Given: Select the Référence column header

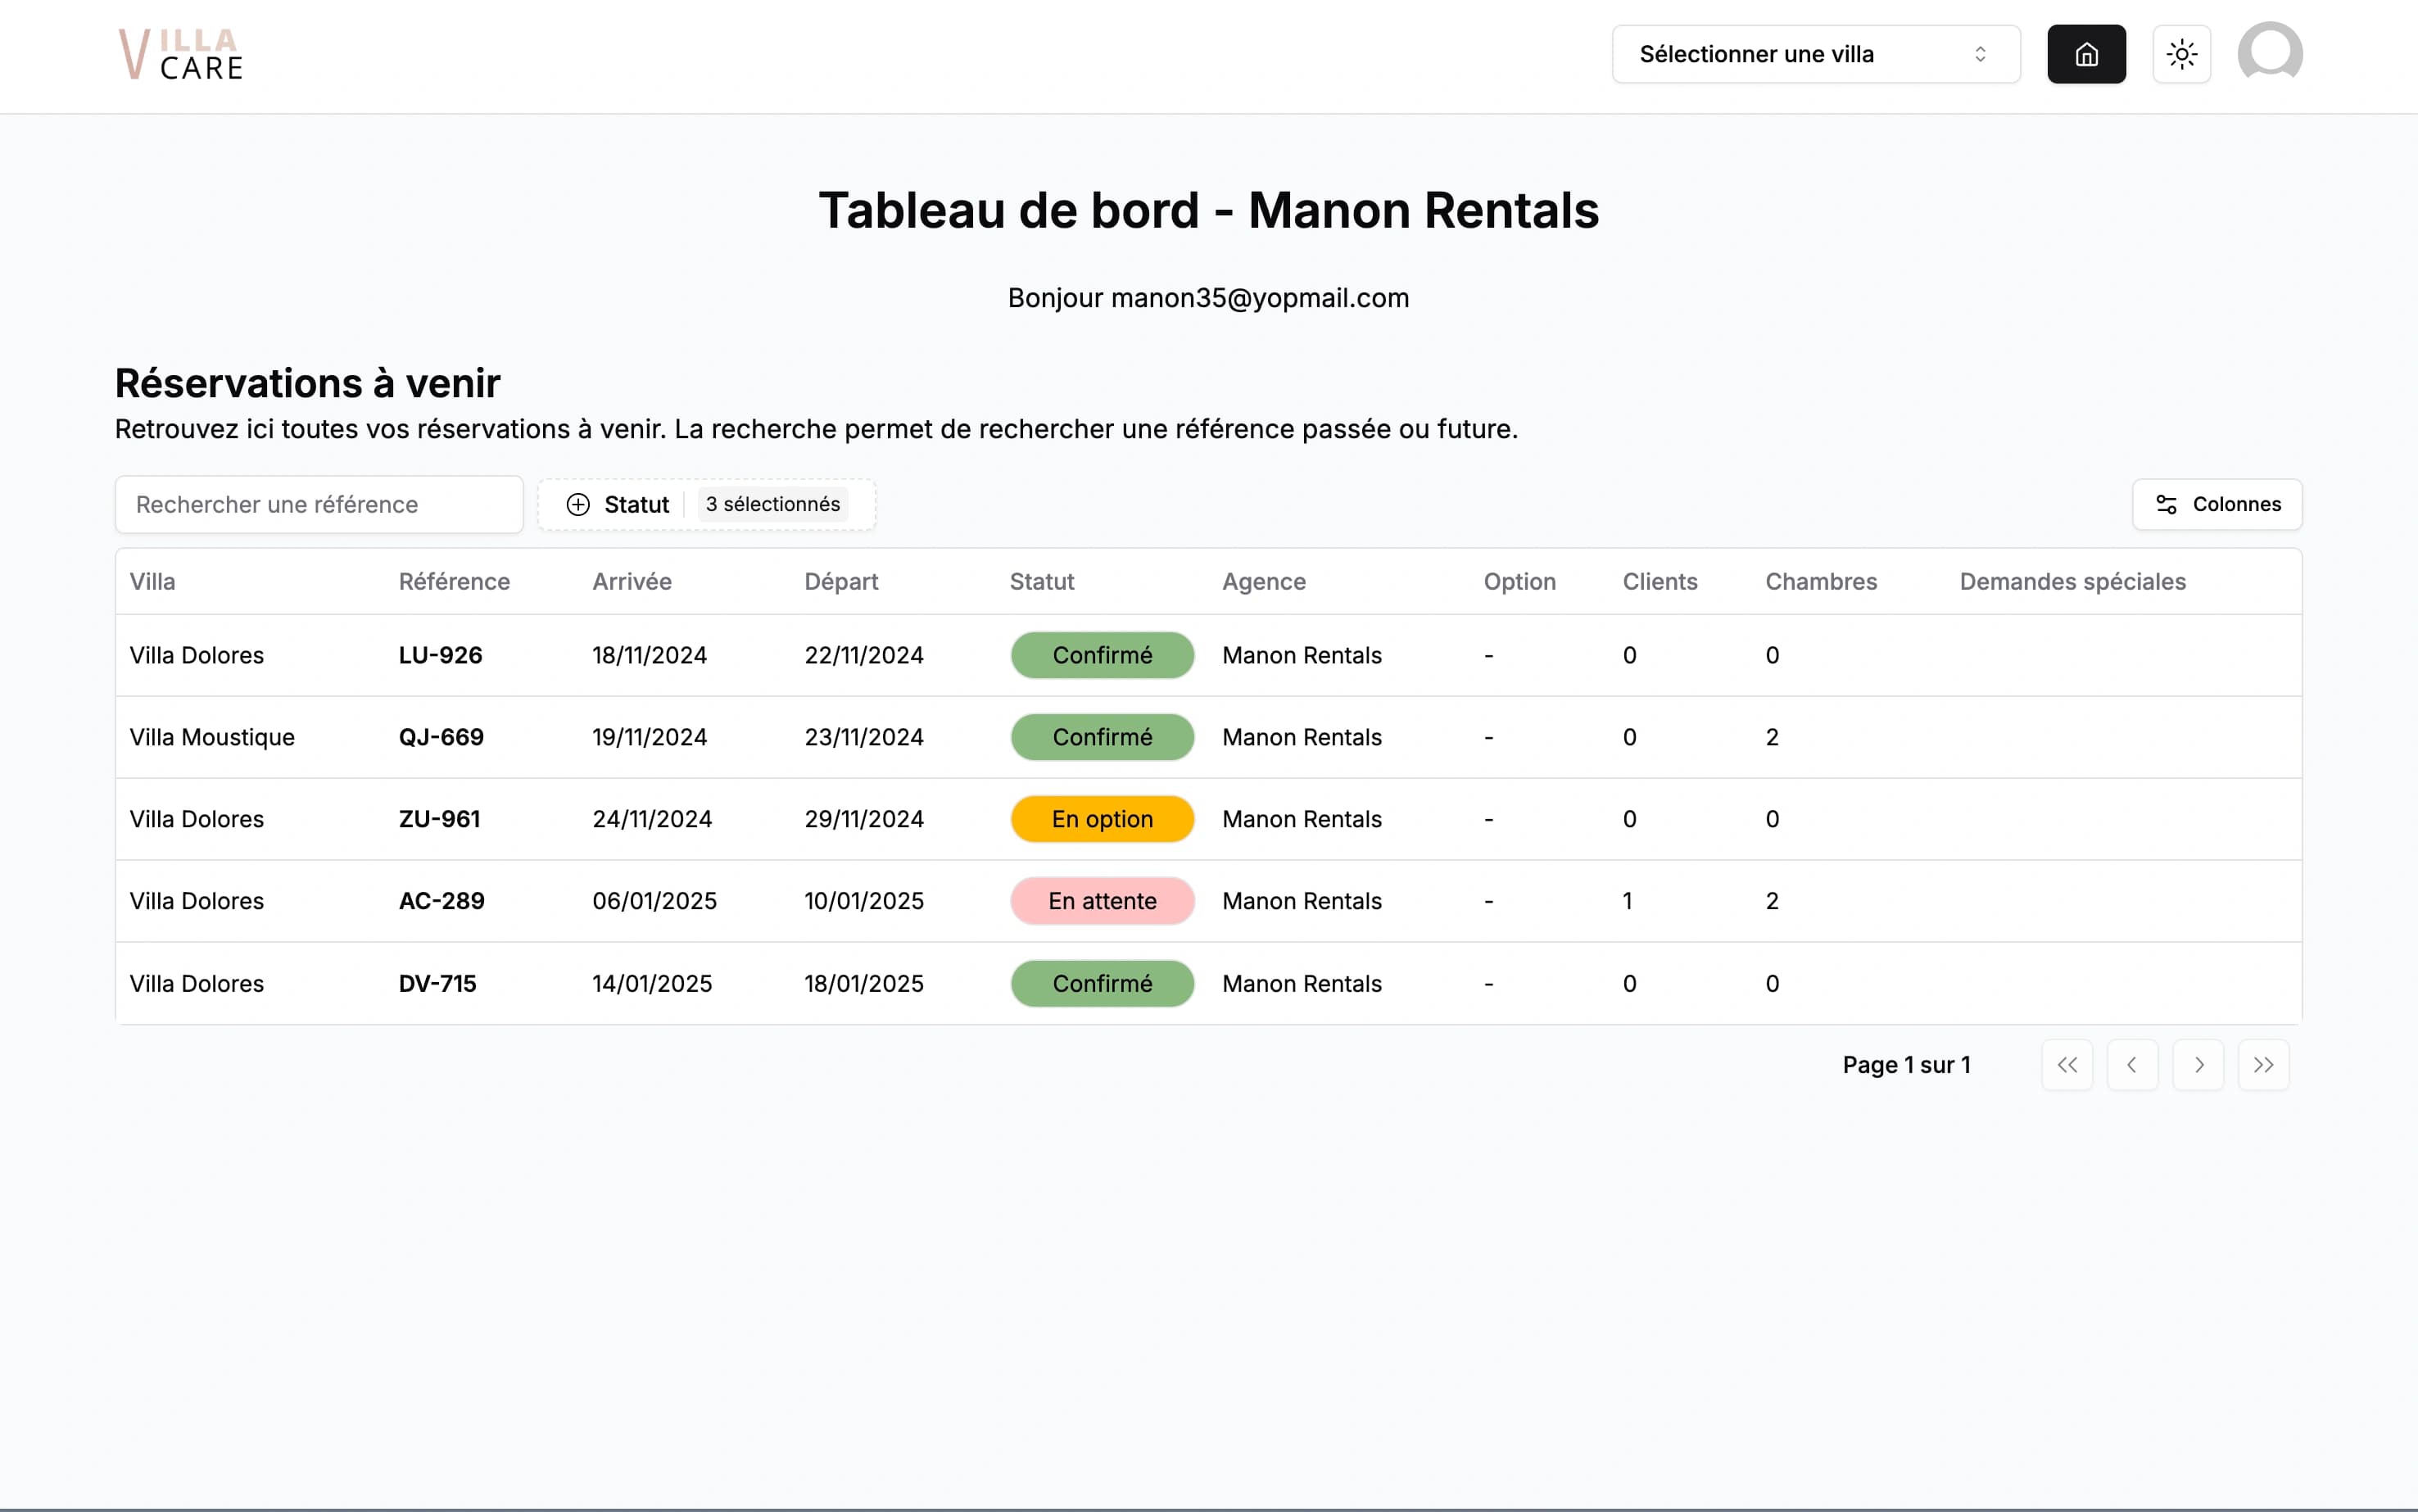Looking at the screenshot, I should point(454,581).
